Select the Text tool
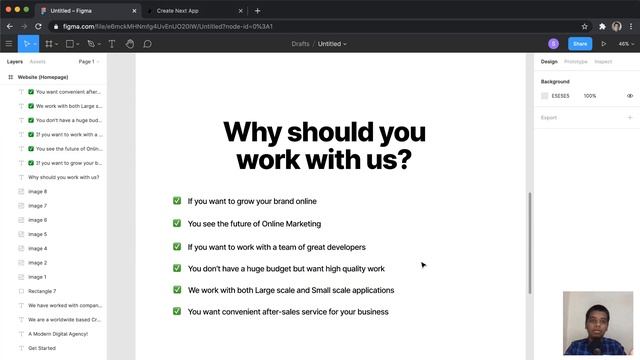The height and width of the screenshot is (360, 640). coord(111,44)
